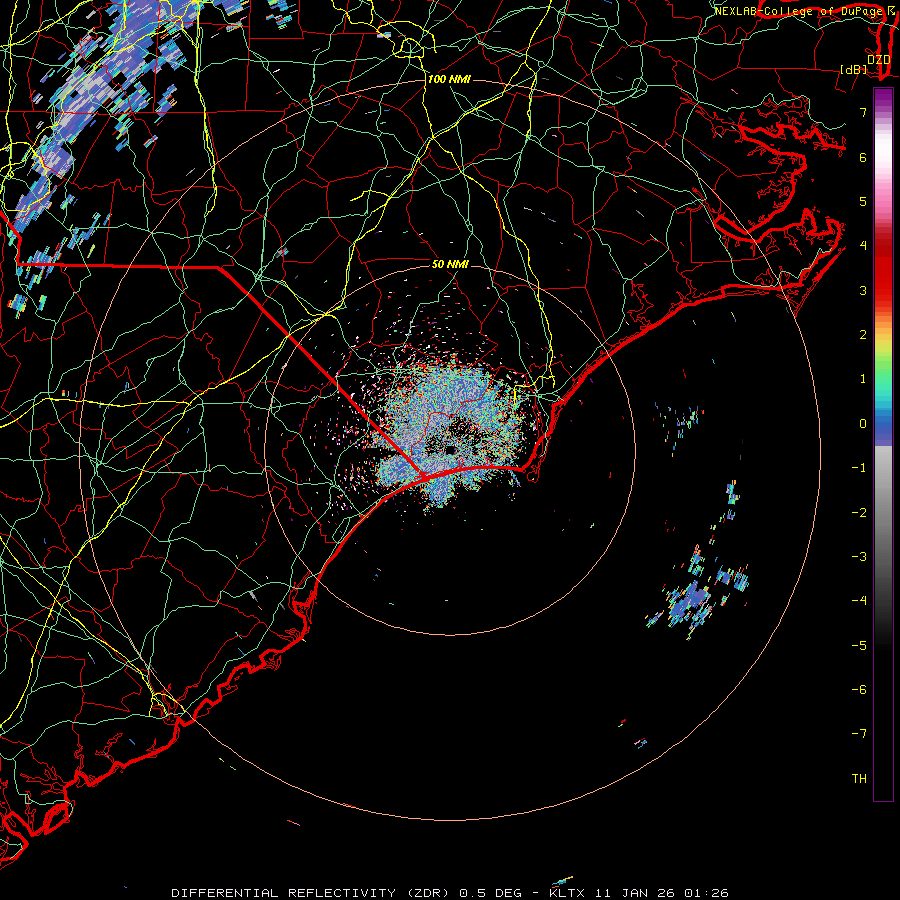Click the black radar site dot at range-ring center

(450, 450)
